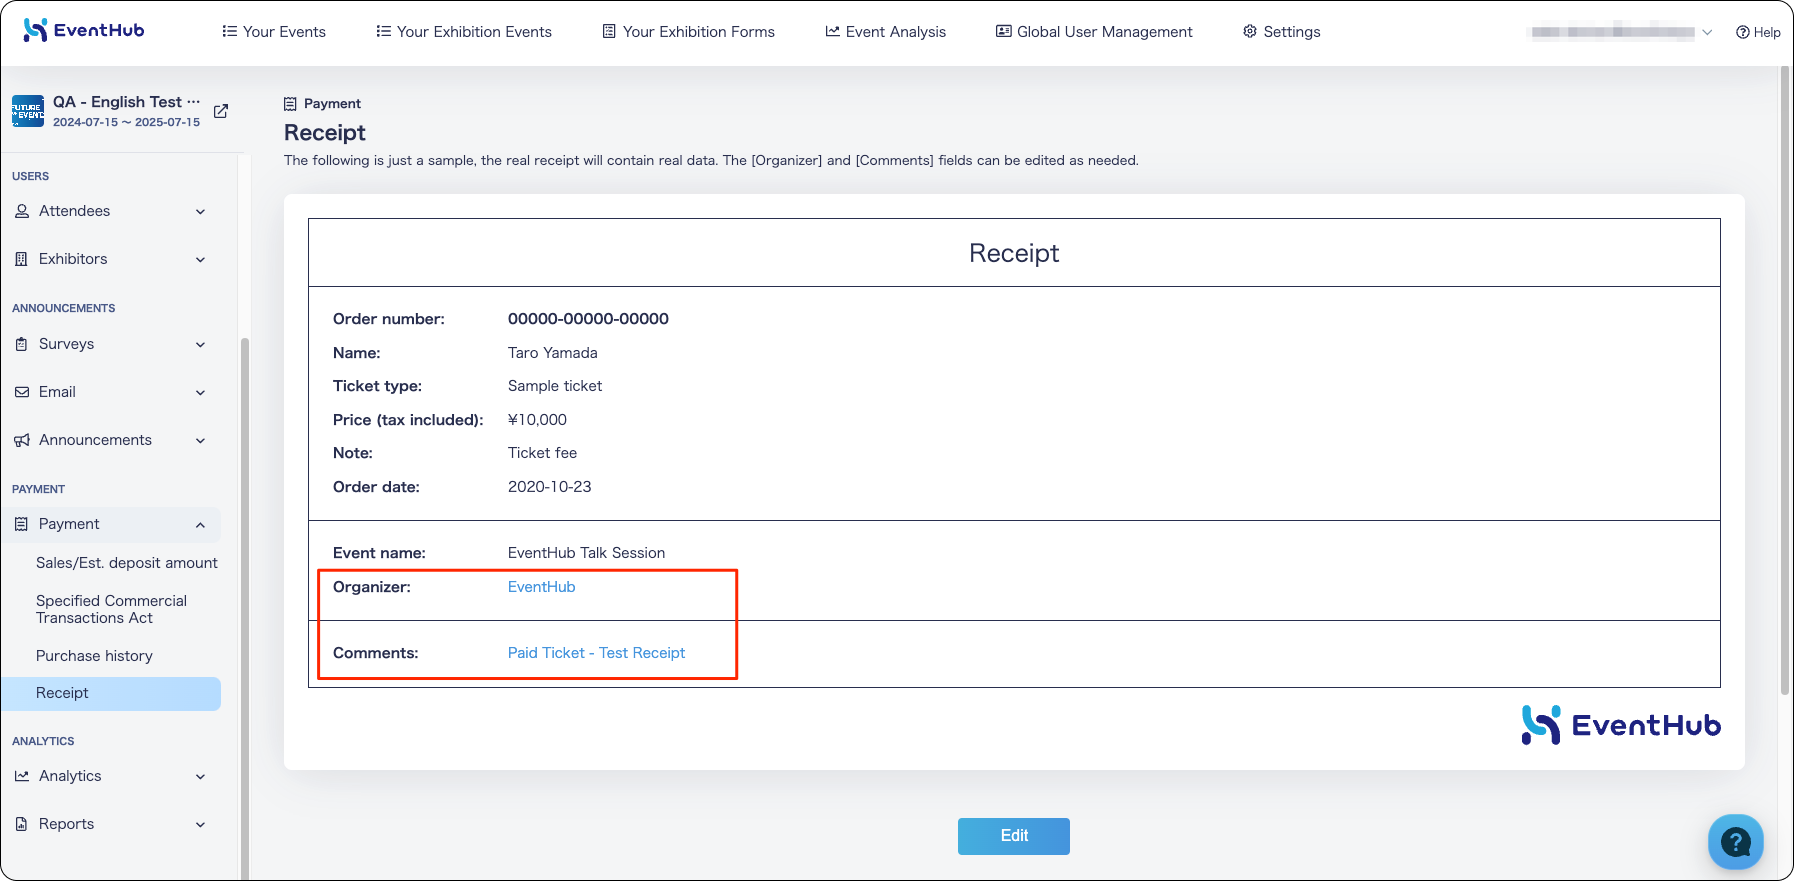Expand the Attendees section chevron
The image size is (1794, 881).
pos(200,212)
